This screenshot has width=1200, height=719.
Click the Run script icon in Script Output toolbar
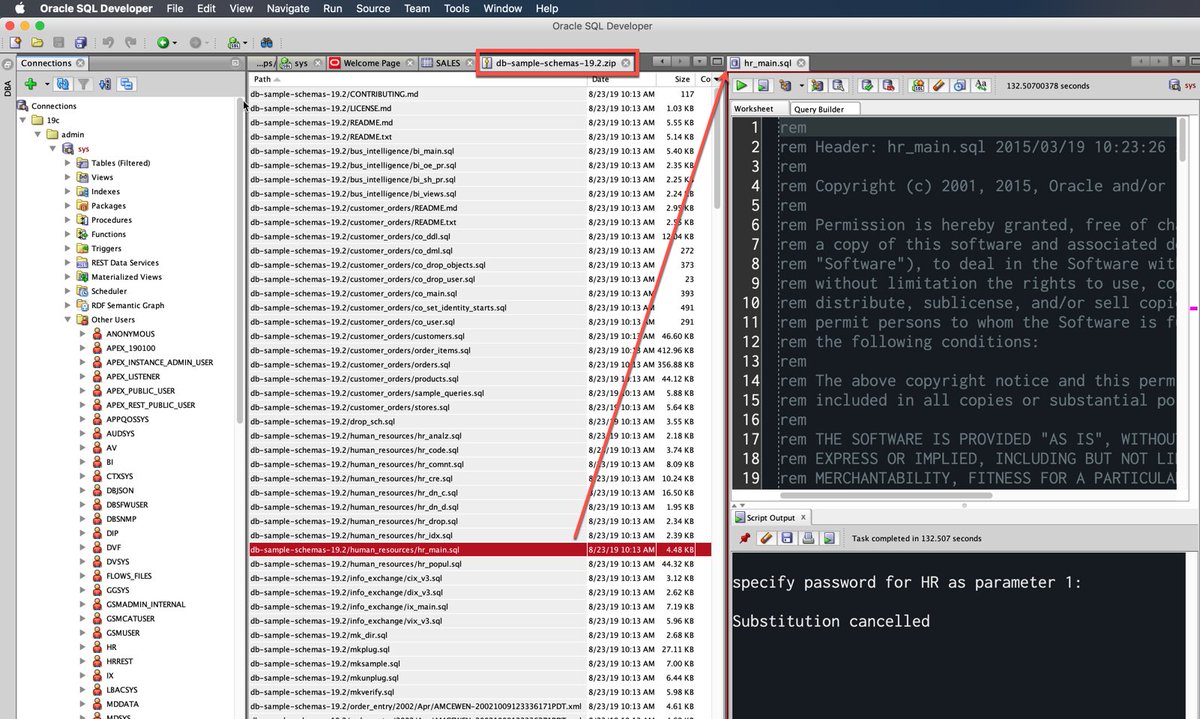(x=829, y=538)
